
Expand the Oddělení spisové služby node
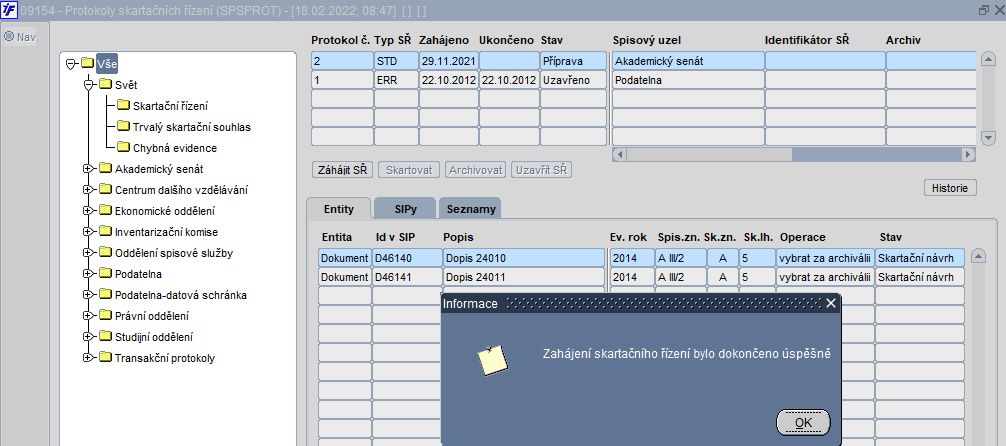(x=88, y=253)
